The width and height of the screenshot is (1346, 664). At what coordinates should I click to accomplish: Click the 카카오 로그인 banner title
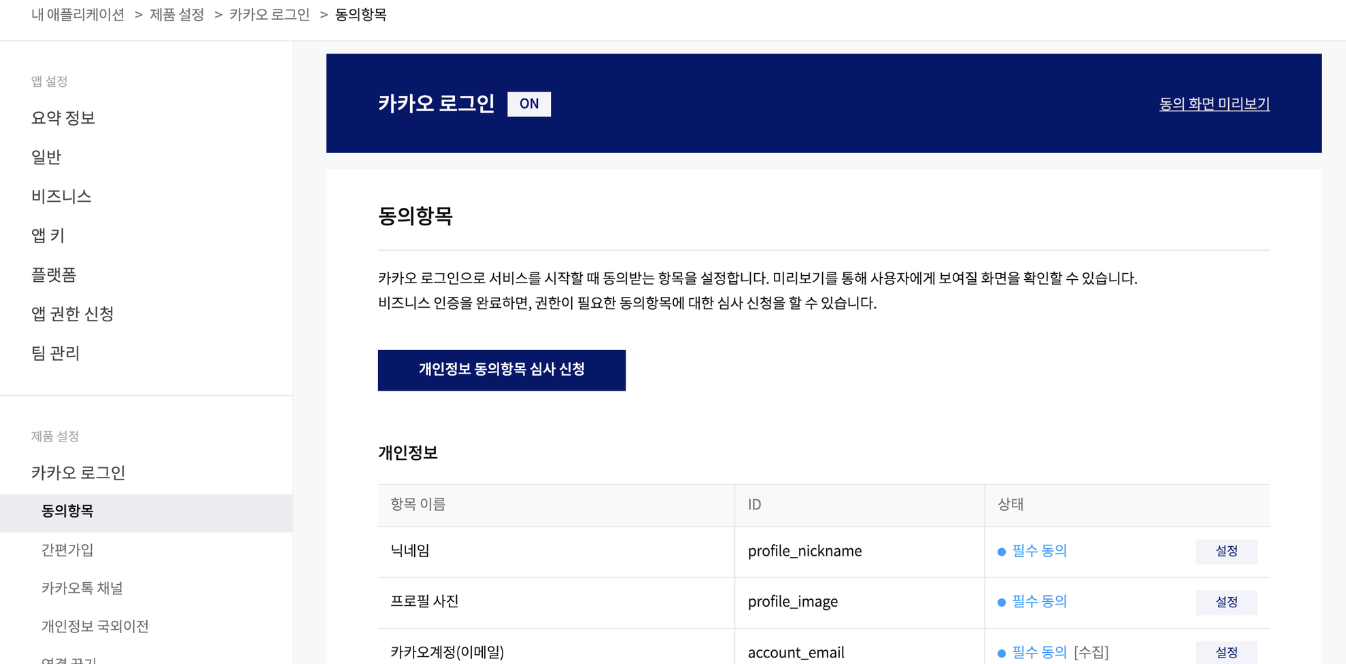[x=437, y=104]
